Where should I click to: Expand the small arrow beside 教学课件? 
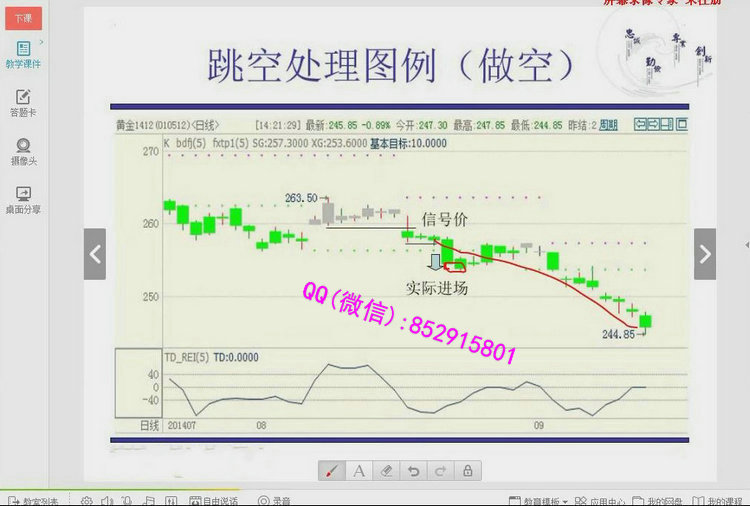pos(42,43)
